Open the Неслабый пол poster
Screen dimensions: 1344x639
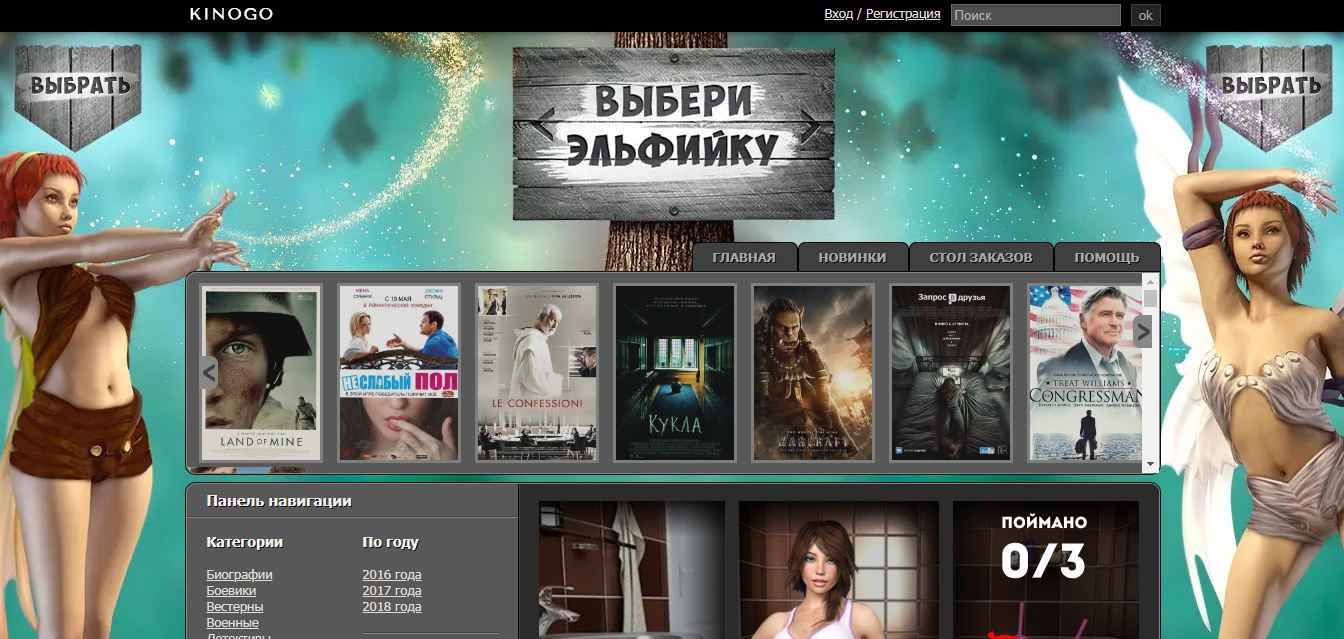pos(399,373)
